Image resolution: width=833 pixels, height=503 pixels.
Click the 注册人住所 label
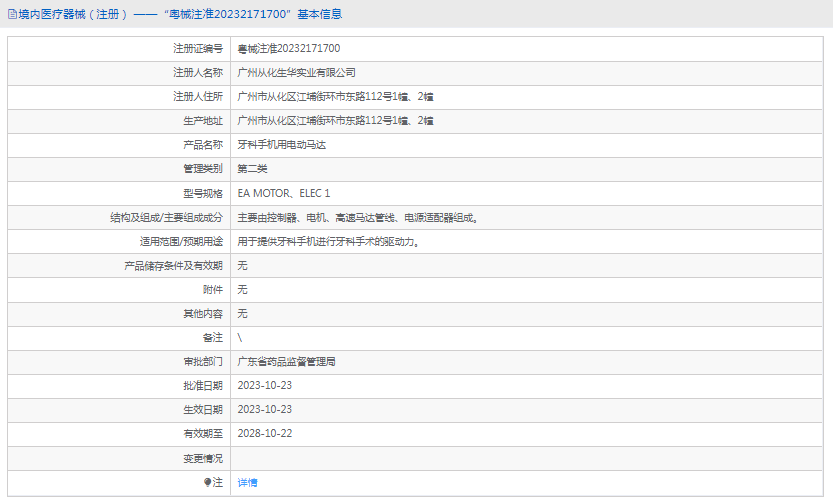point(198,96)
